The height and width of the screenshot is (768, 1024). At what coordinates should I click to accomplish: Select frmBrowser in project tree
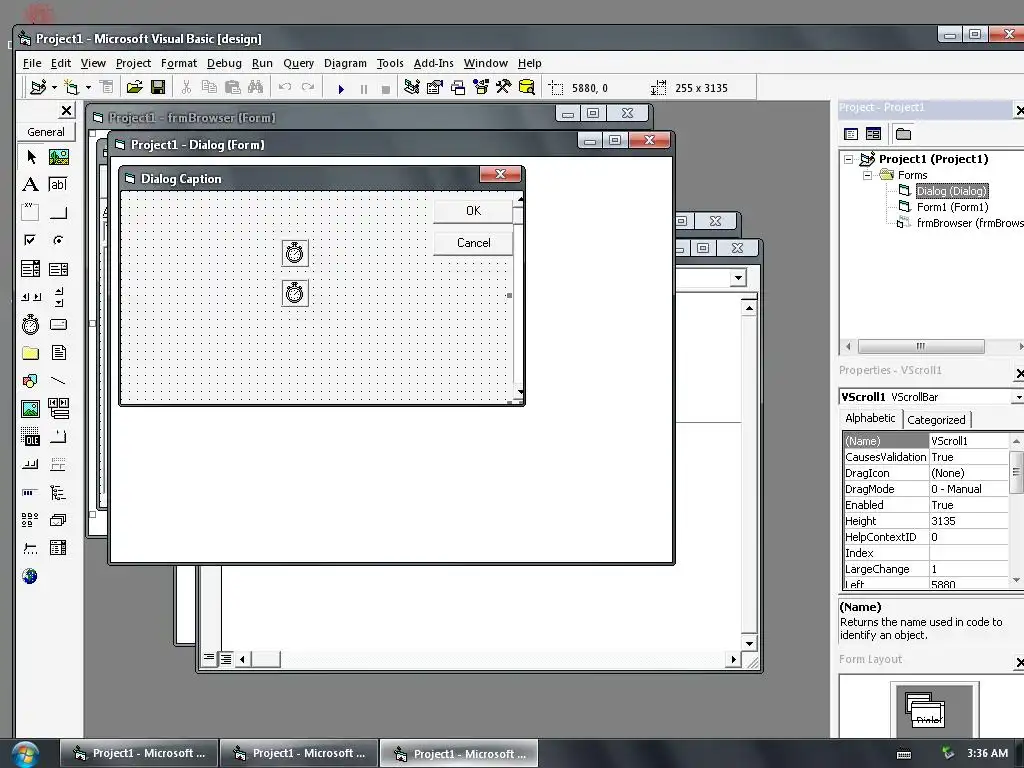pos(970,223)
